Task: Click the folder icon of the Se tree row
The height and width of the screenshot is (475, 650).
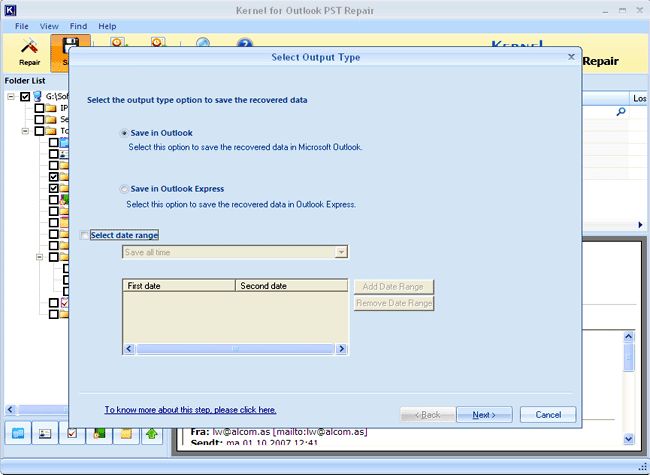Action: click(51, 119)
